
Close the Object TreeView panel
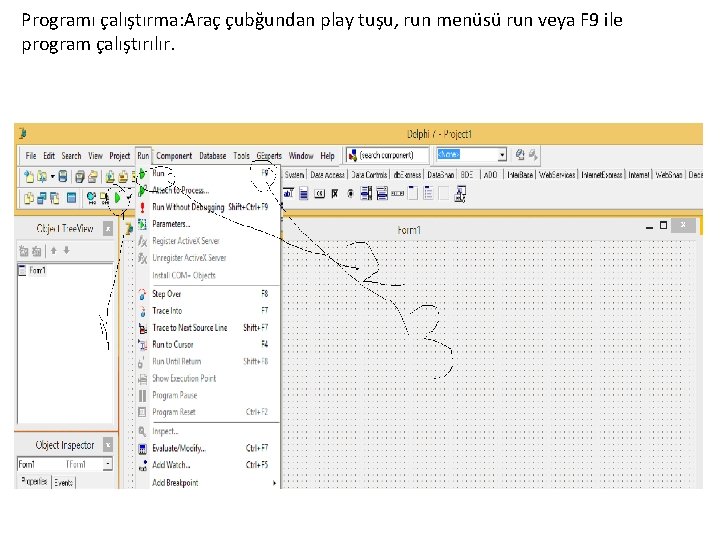pos(108,228)
